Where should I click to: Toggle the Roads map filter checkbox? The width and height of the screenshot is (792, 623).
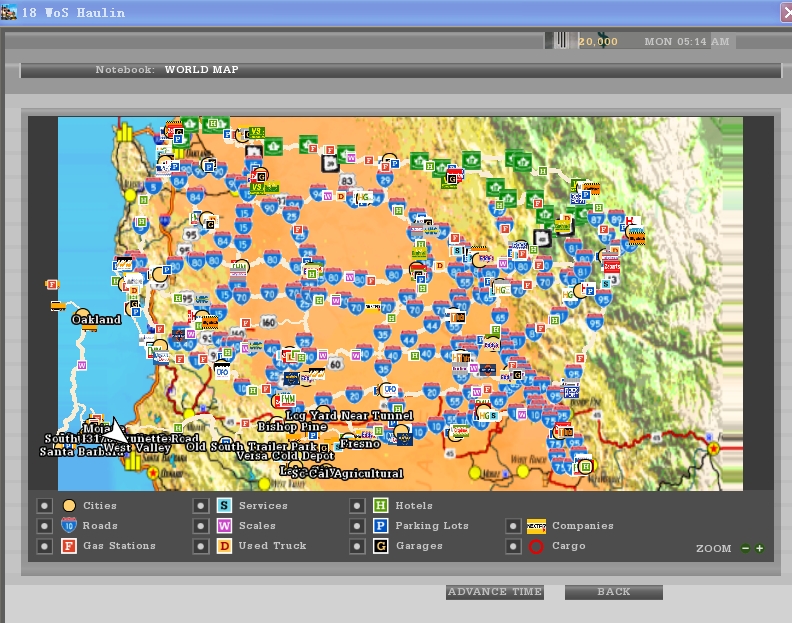pyautogui.click(x=44, y=526)
